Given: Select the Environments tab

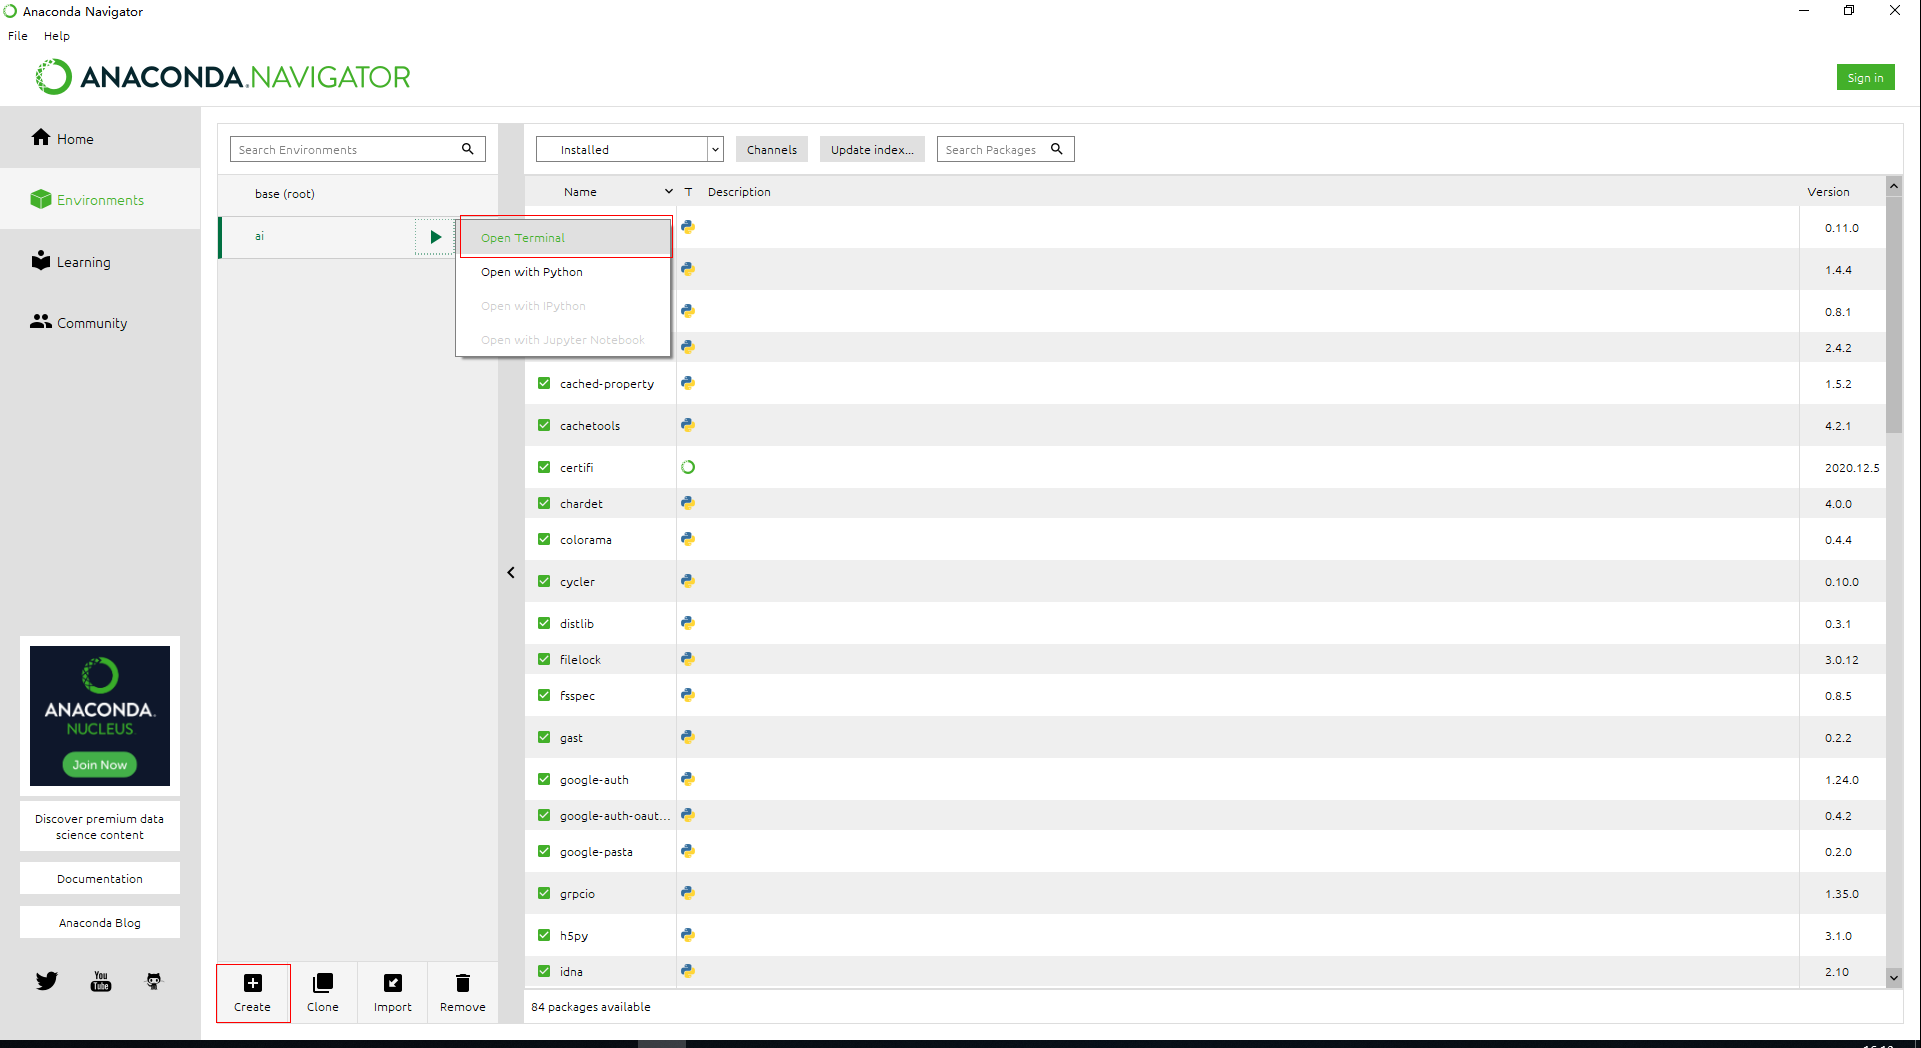Looking at the screenshot, I should click(100, 199).
